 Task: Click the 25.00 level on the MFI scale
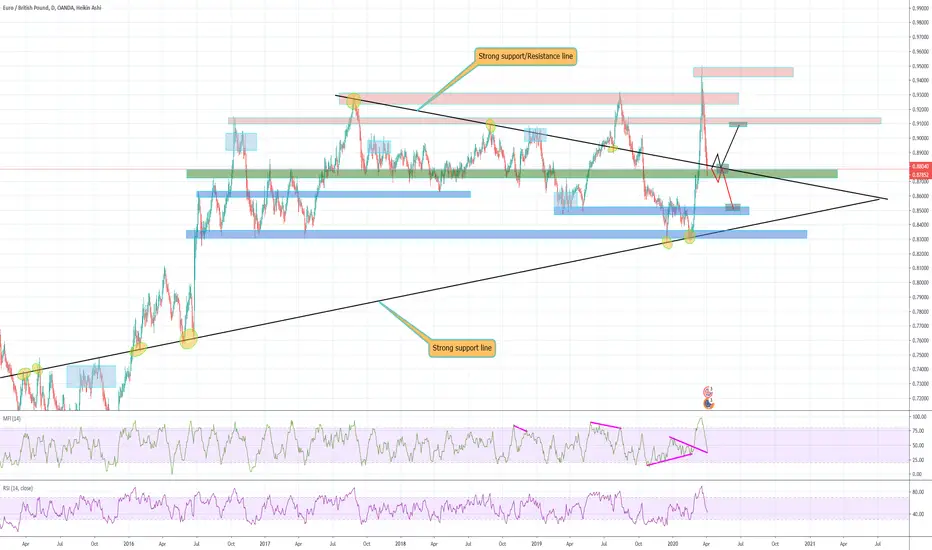click(x=919, y=460)
